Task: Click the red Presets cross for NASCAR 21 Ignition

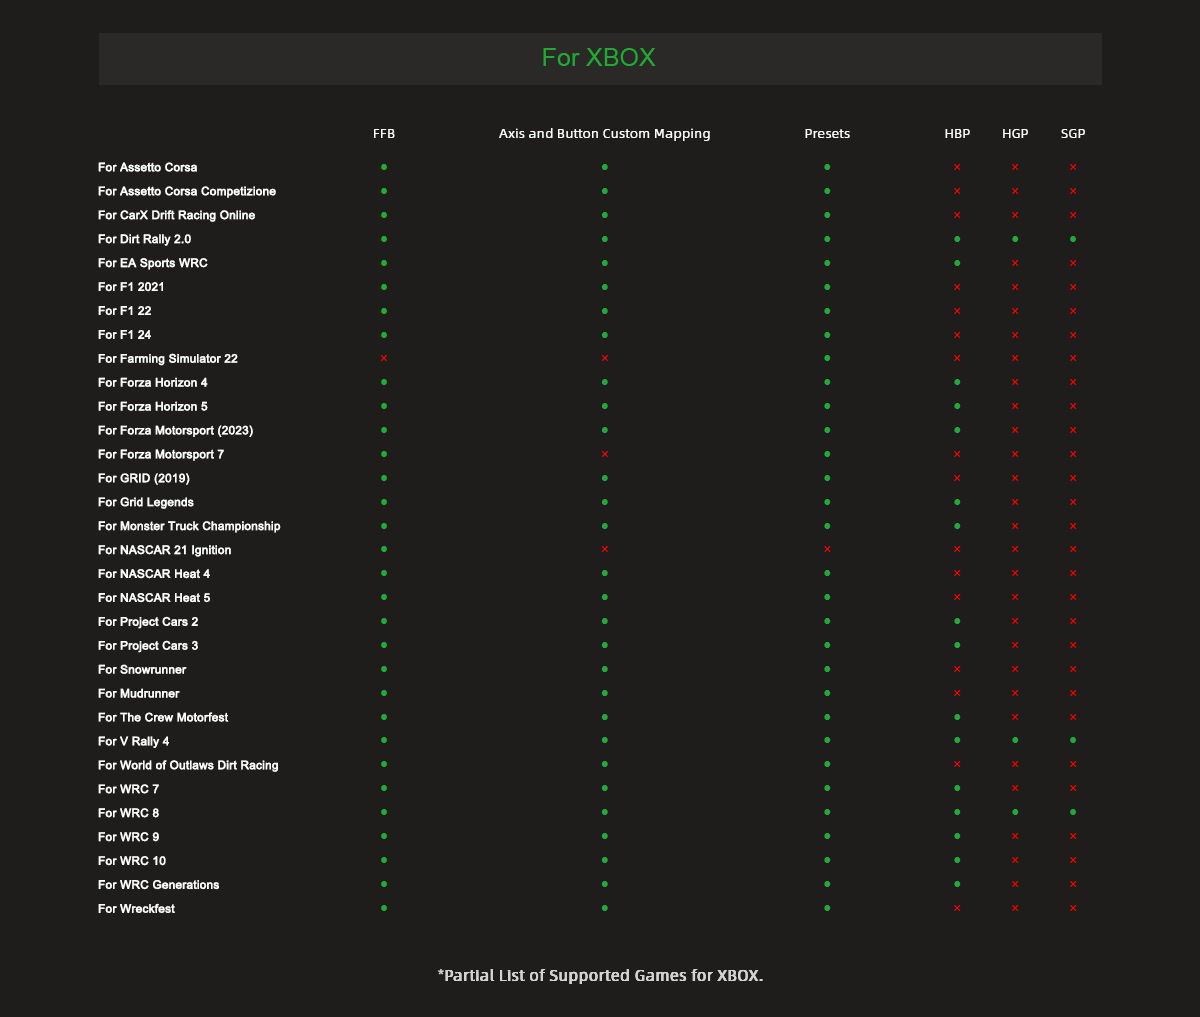Action: pos(827,549)
